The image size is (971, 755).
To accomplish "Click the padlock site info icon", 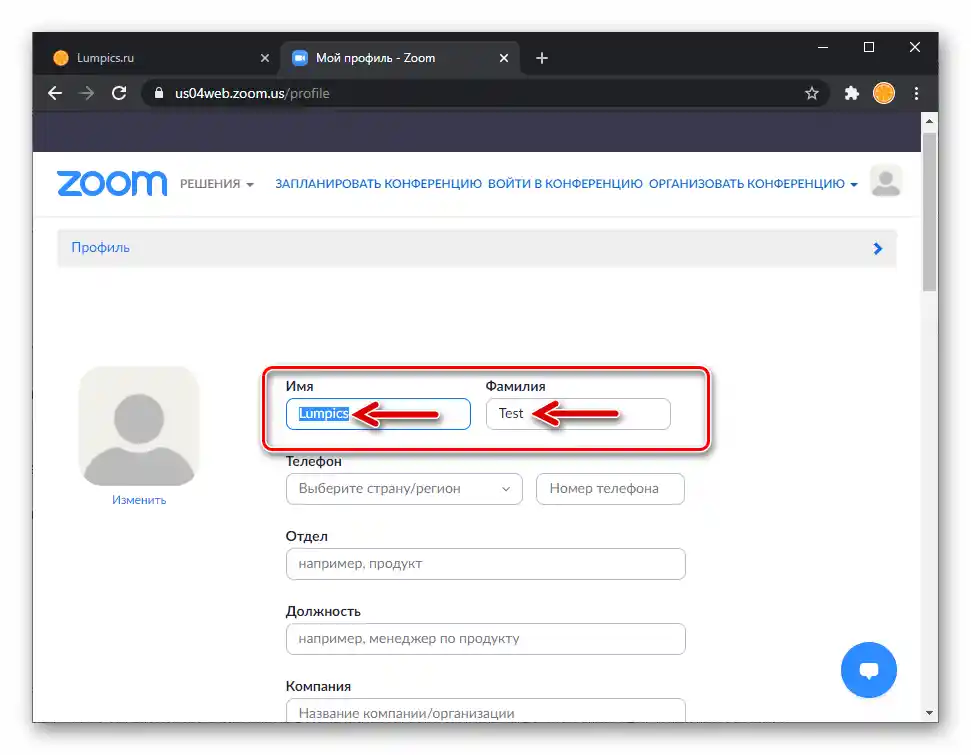I will click(x=159, y=93).
